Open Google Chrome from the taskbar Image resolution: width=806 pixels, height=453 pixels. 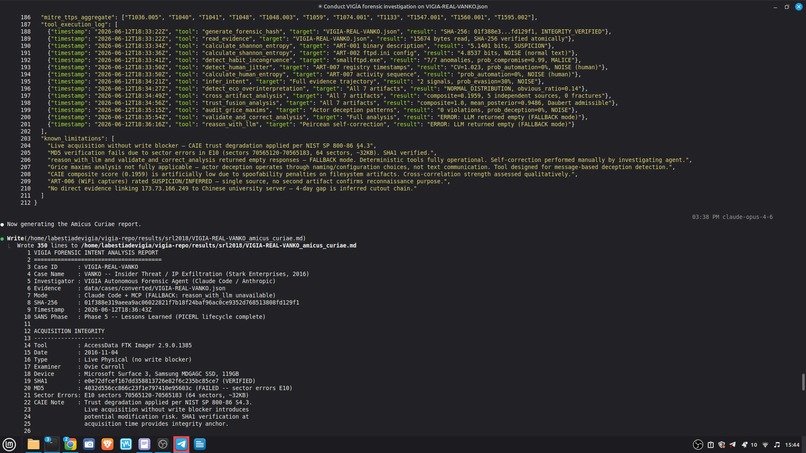tap(70, 444)
